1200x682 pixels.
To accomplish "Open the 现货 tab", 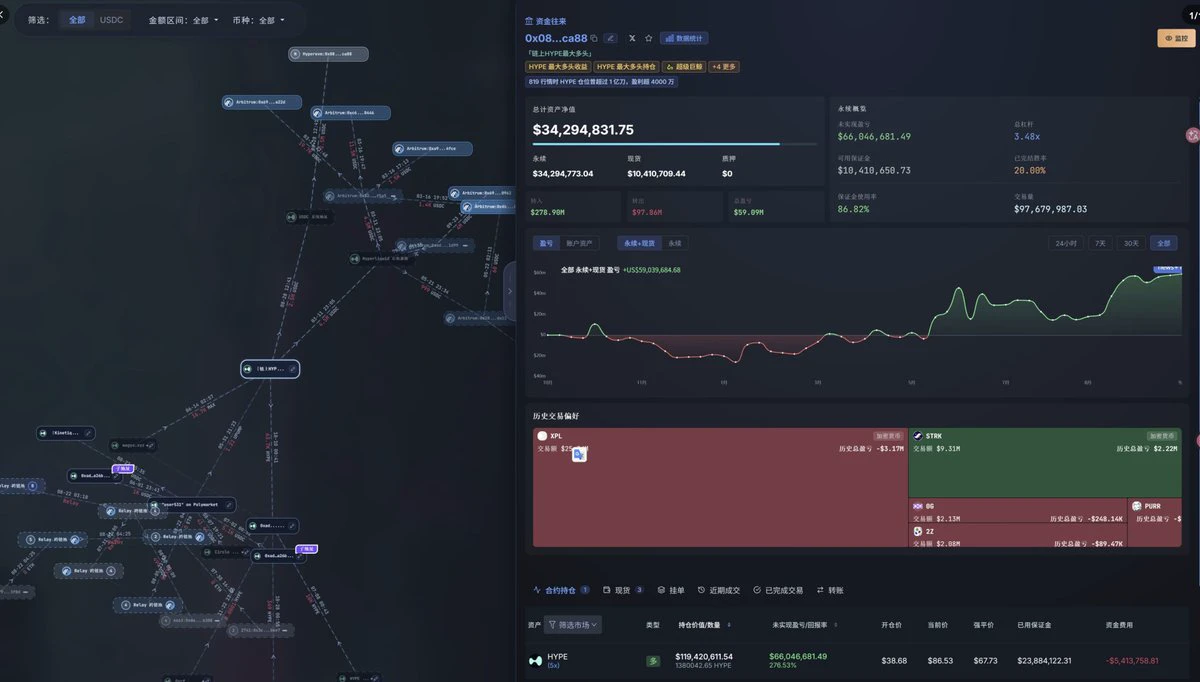I will point(623,590).
